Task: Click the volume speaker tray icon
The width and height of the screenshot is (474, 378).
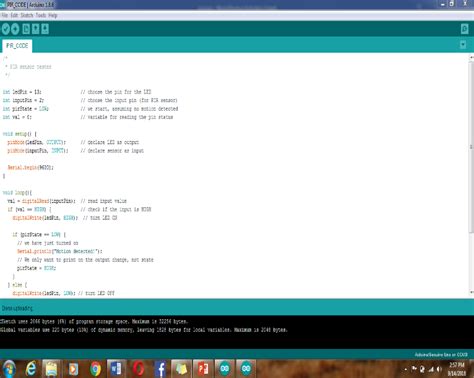Action: 439,369
